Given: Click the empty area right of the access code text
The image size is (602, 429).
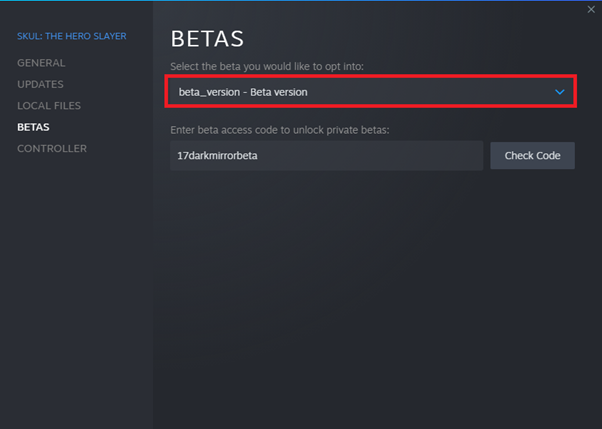Looking at the screenshot, I should pyautogui.click(x=369, y=156).
